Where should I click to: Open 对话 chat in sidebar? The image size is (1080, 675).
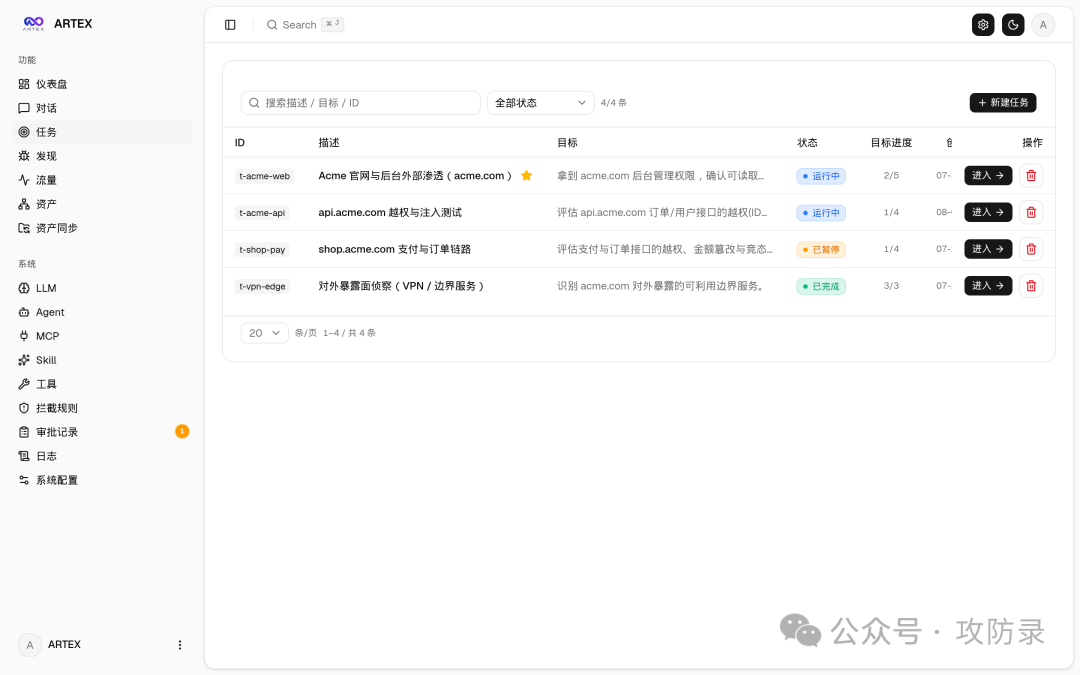(x=101, y=108)
